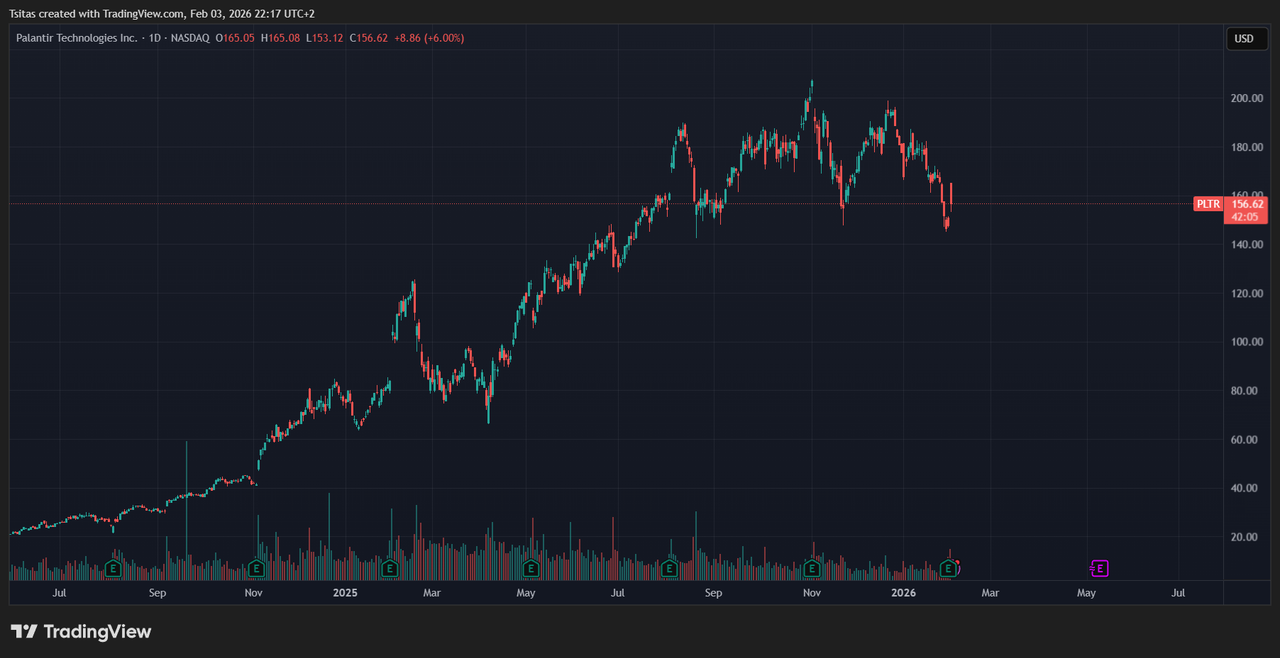Click the May 2025 earnings marker
The image size is (1280, 658).
tap(531, 569)
